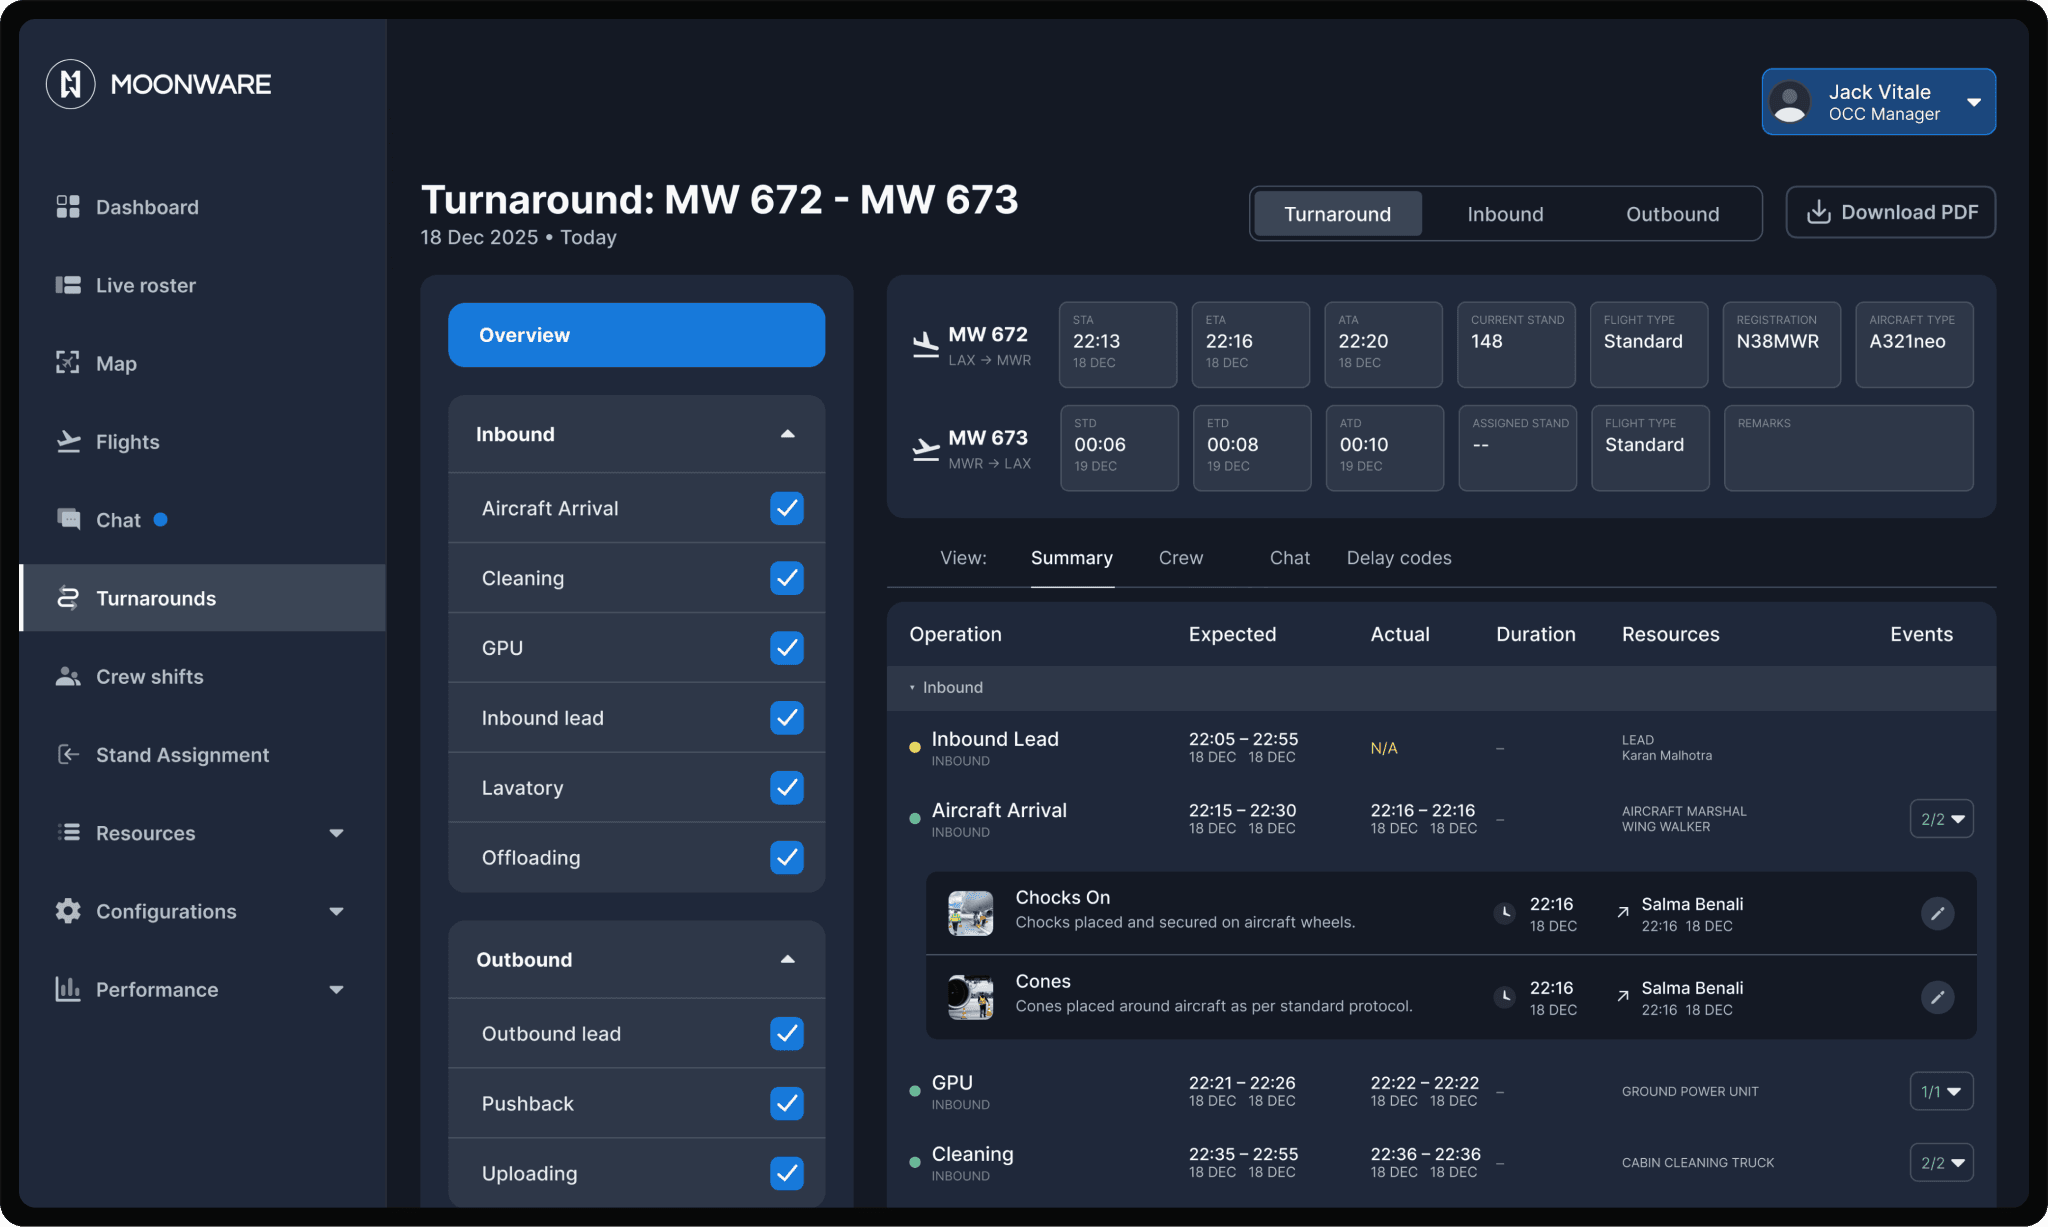Screen dimensions: 2048x1227
Task: Click the Dashboard grid icon in sidebar
Action: coord(68,207)
